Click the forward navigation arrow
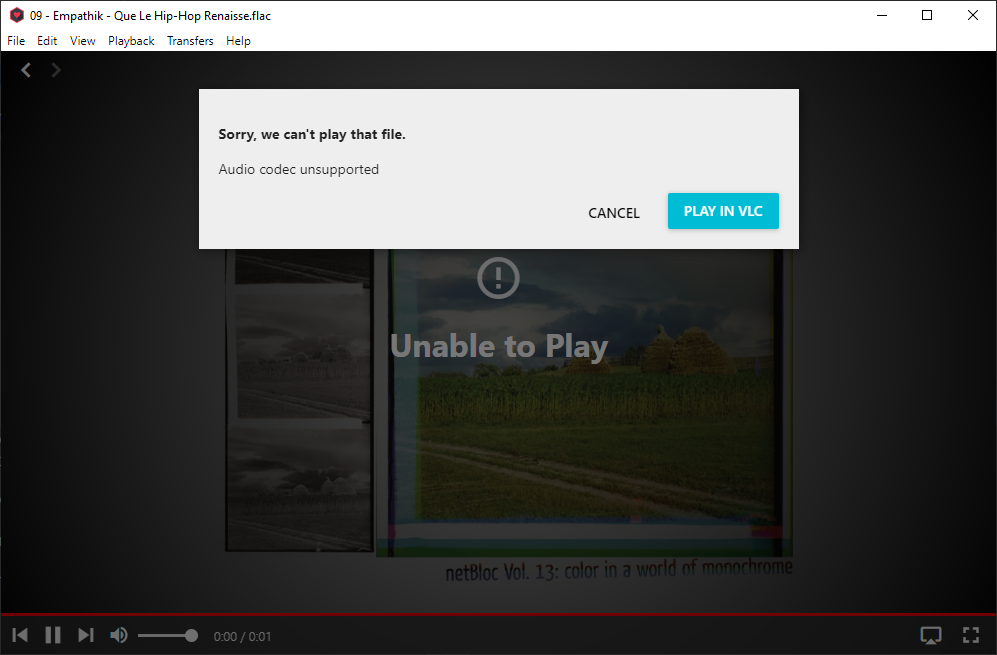The width and height of the screenshot is (997, 655). [56, 70]
